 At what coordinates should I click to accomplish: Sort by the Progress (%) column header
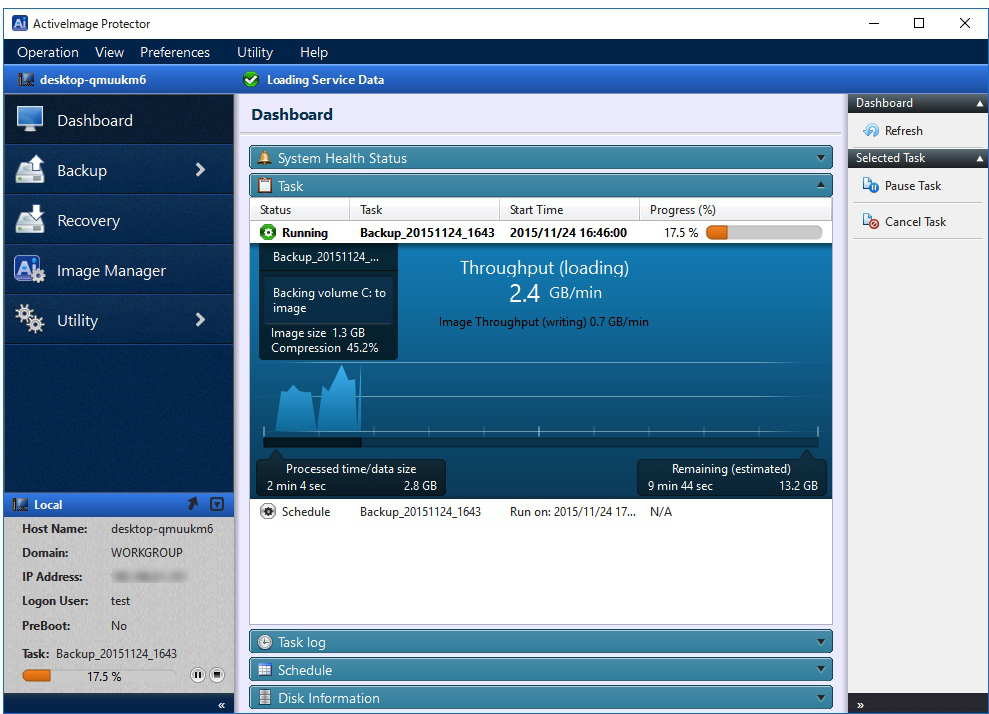(735, 209)
